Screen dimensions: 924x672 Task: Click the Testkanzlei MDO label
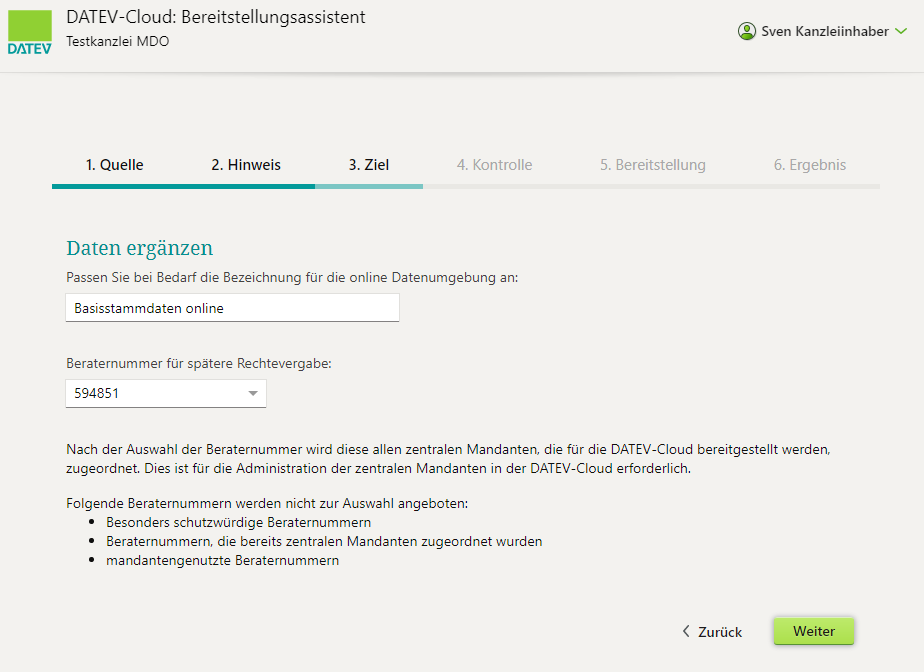[117, 41]
